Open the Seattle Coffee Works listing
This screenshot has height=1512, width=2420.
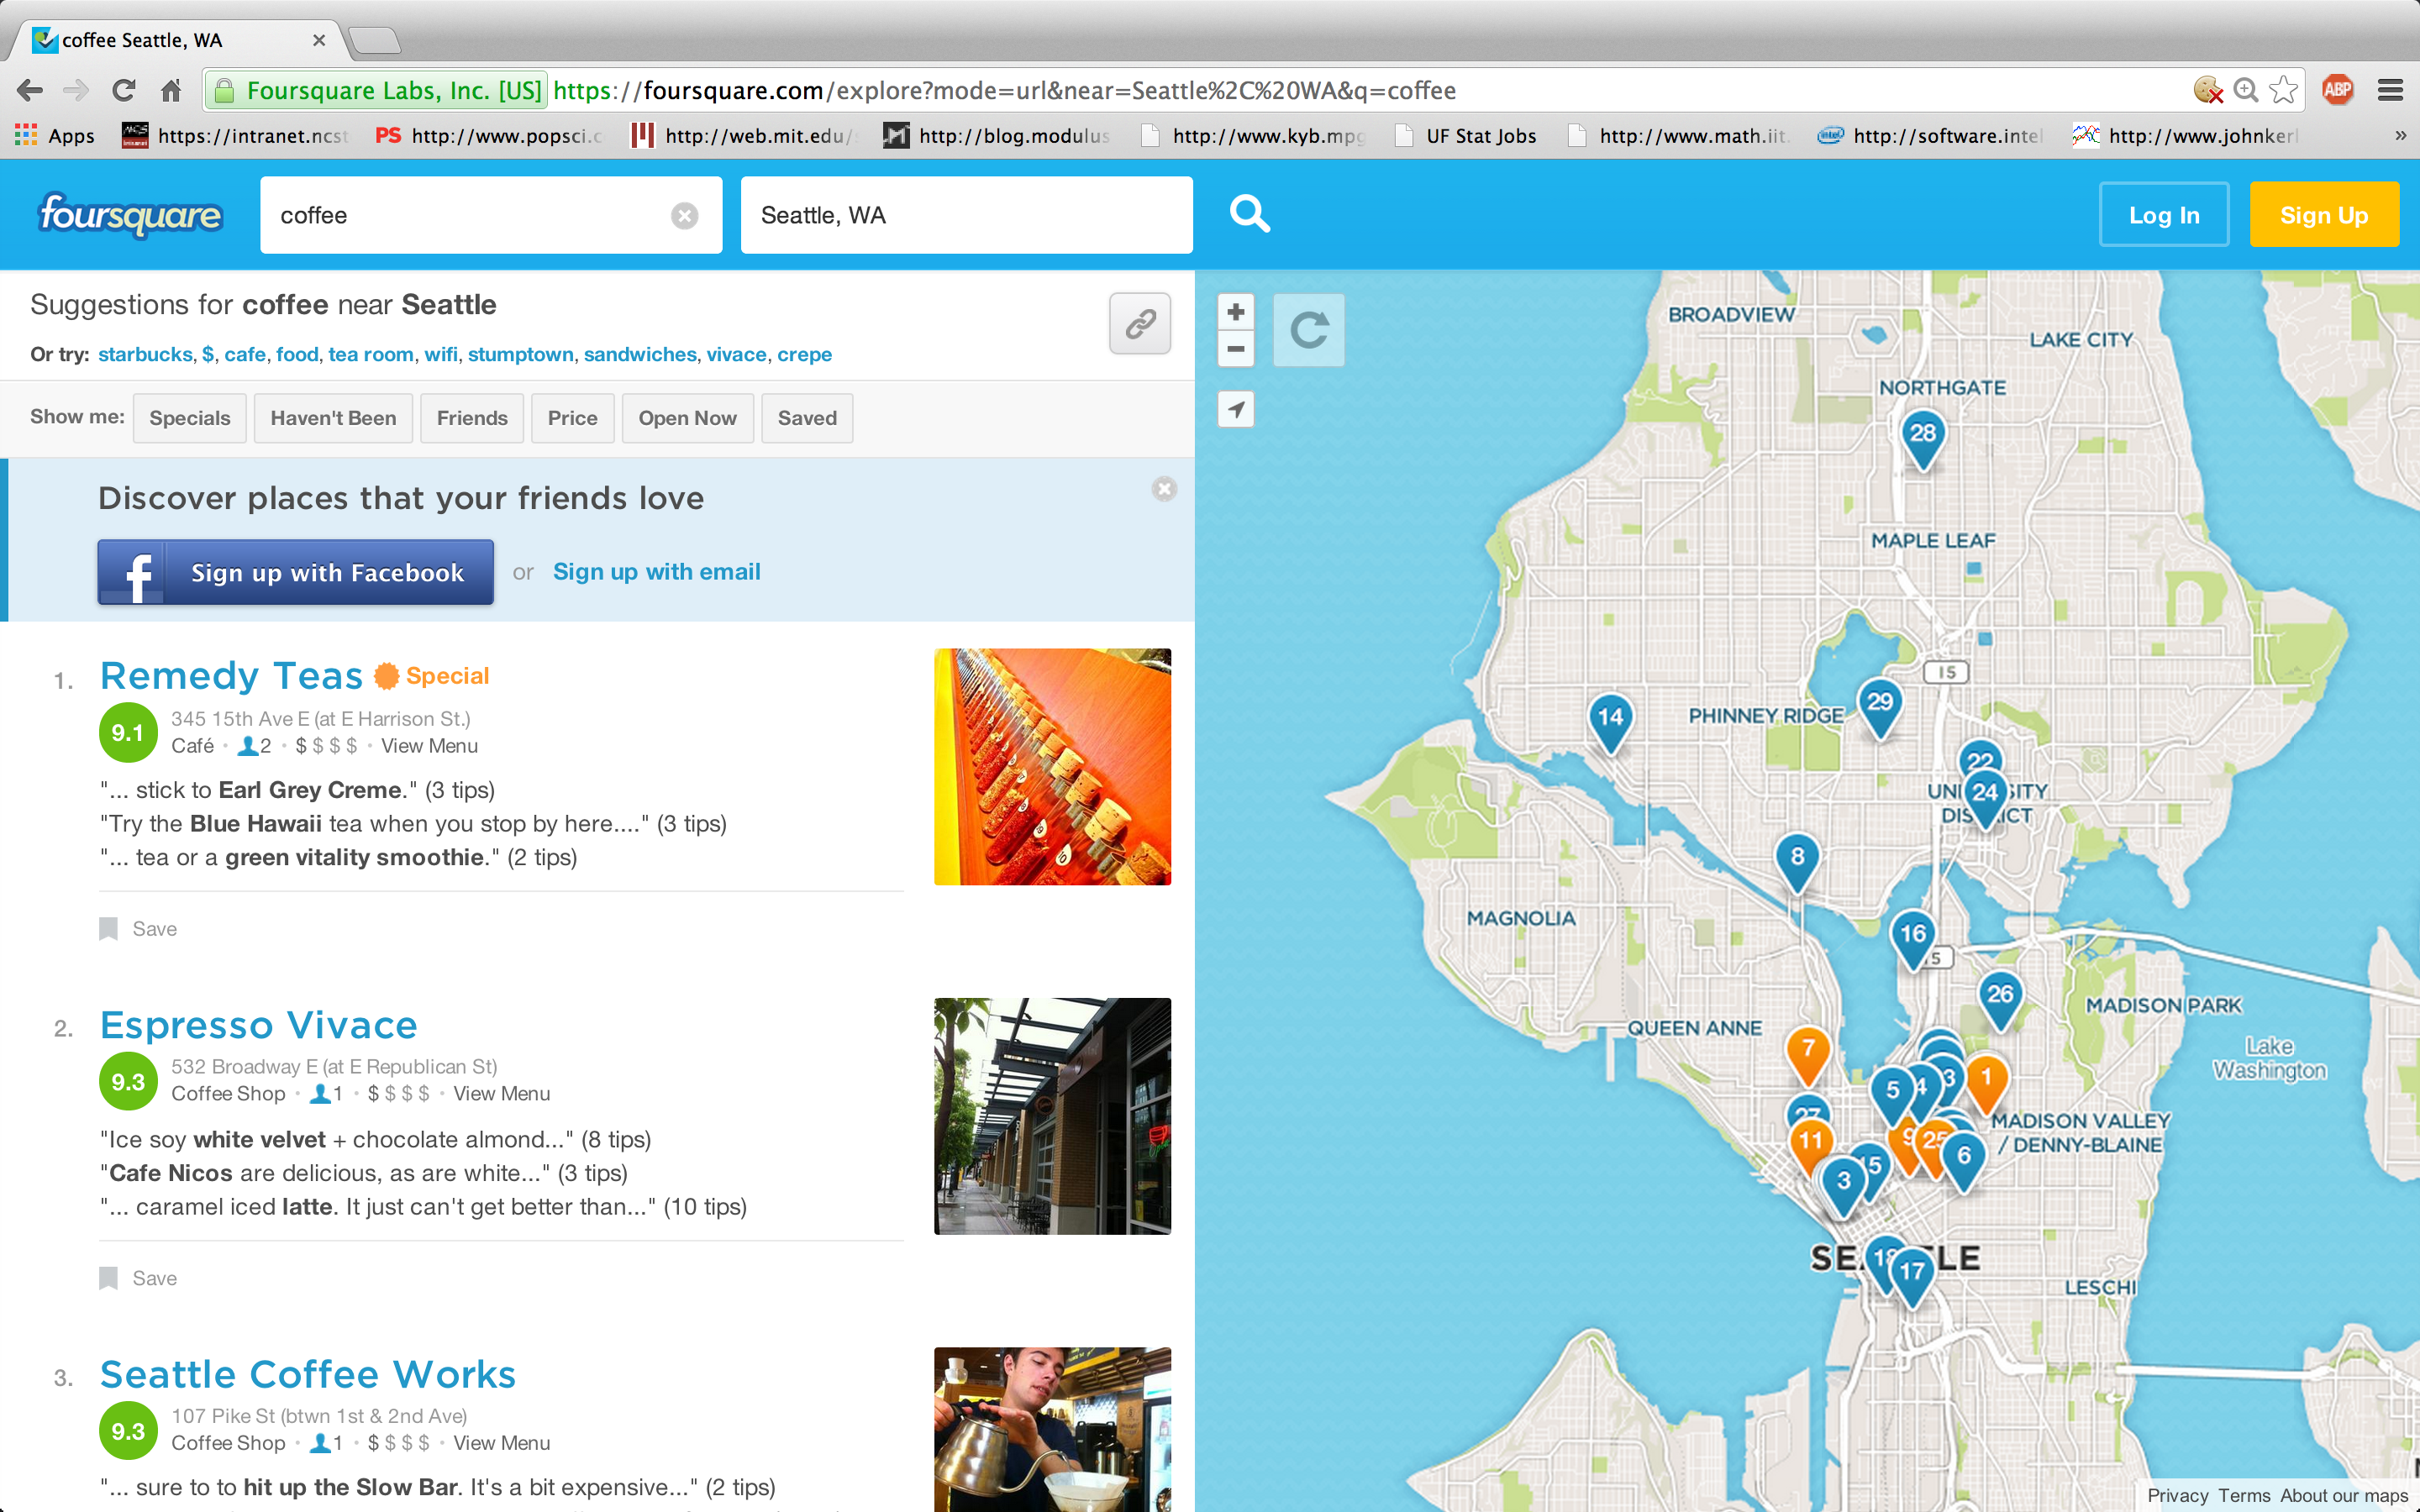308,1374
